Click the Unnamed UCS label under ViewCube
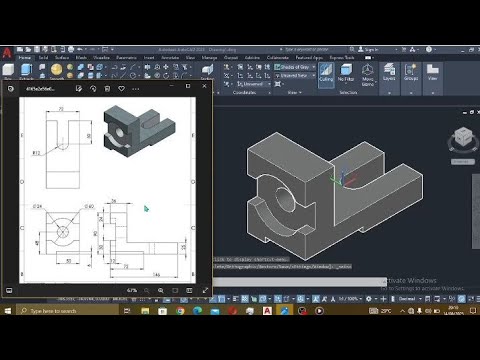 pyautogui.click(x=463, y=162)
